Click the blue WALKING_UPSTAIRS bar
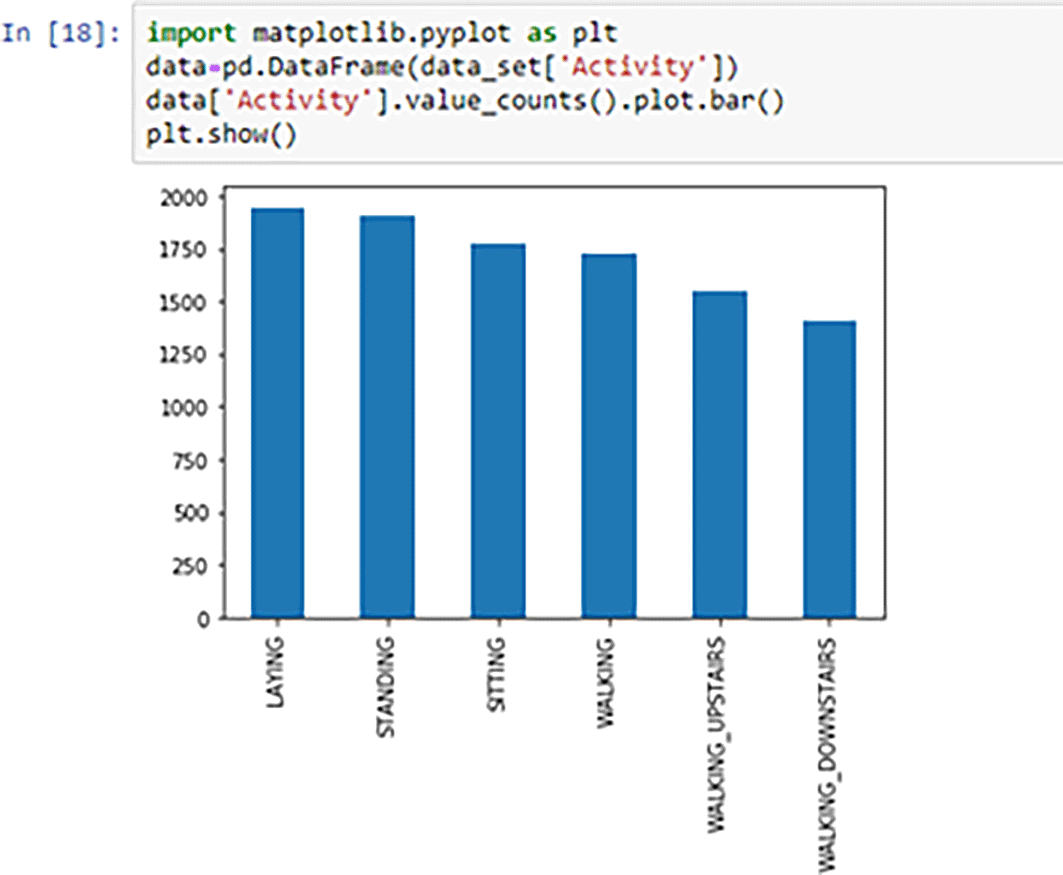This screenshot has height=875, width=1063. pos(719,455)
